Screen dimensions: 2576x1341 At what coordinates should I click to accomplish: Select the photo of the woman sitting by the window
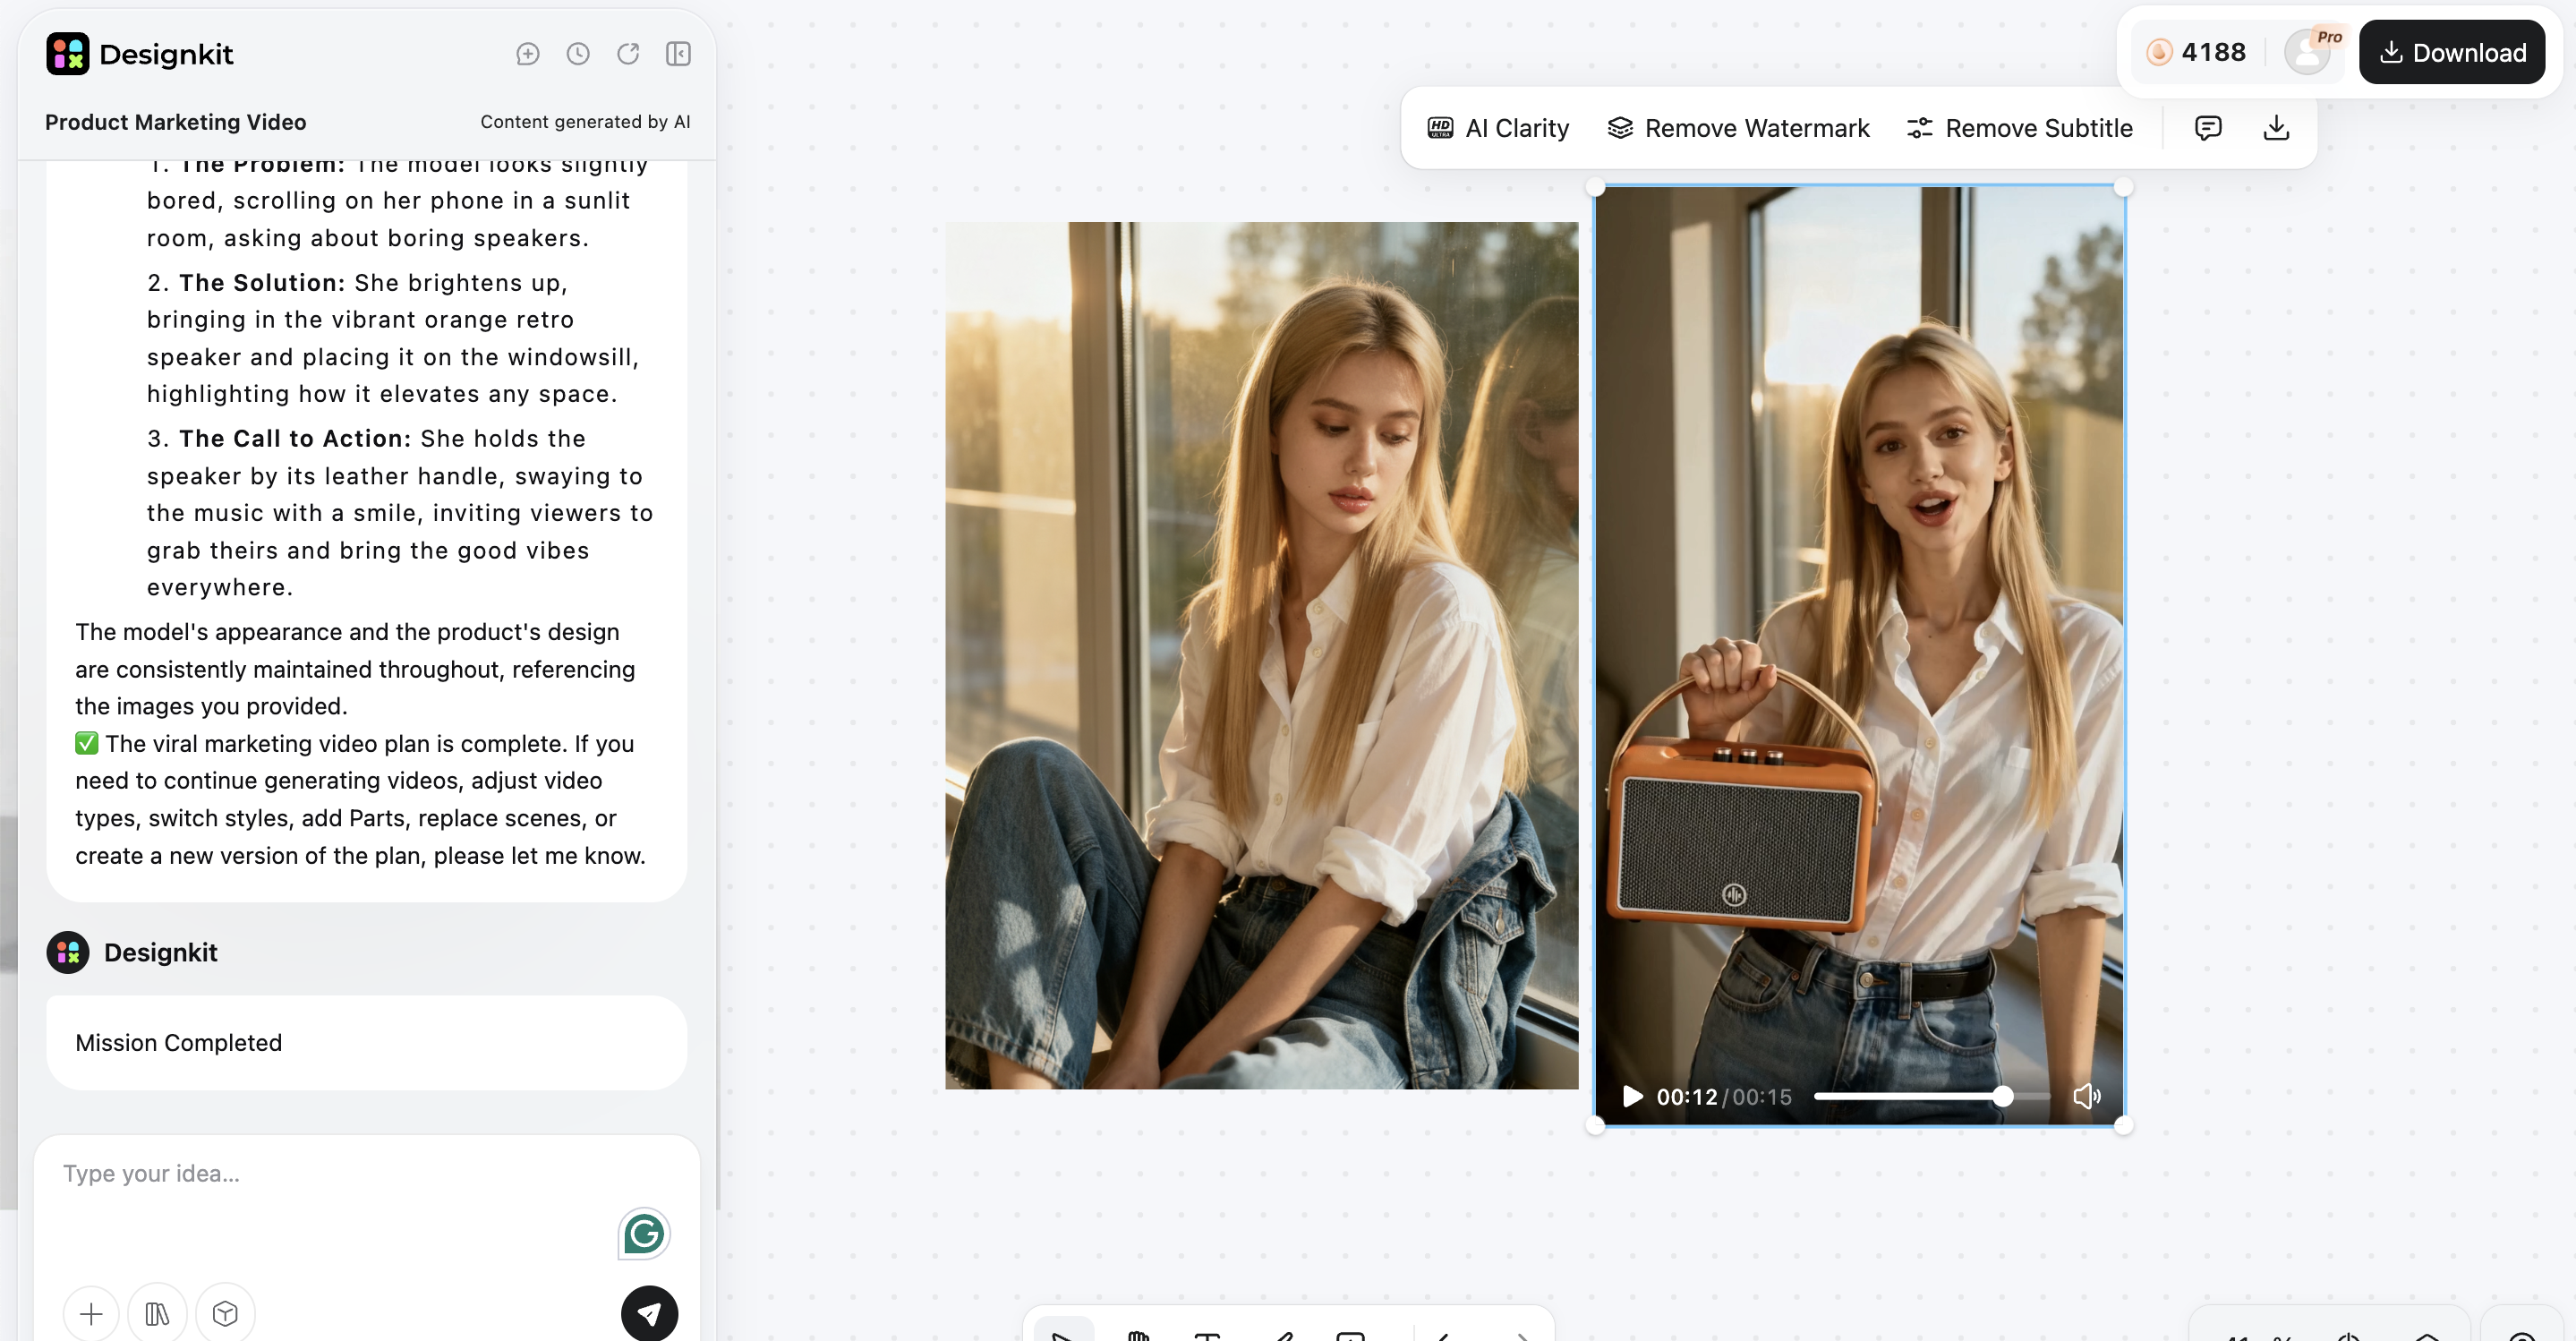tap(1262, 655)
